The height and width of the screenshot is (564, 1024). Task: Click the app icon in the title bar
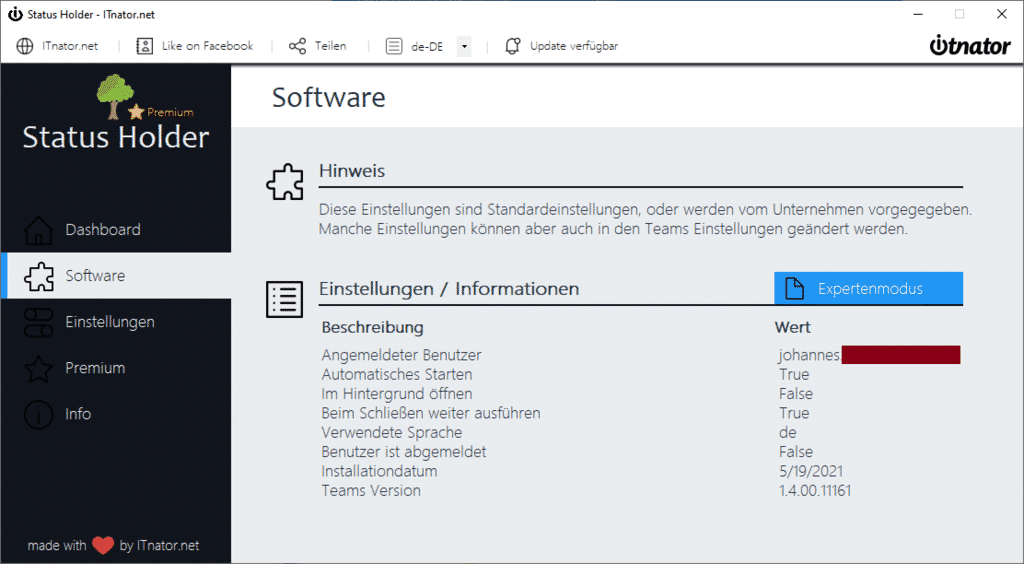point(15,14)
